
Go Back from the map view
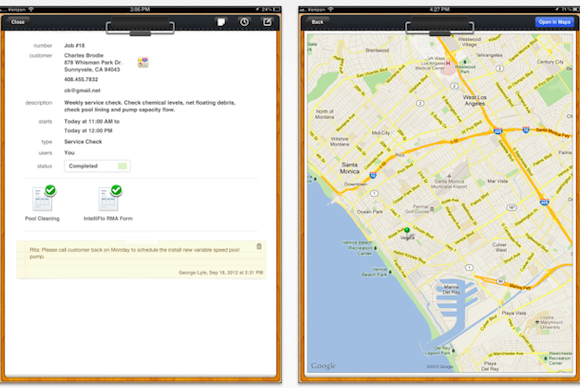pyautogui.click(x=317, y=22)
